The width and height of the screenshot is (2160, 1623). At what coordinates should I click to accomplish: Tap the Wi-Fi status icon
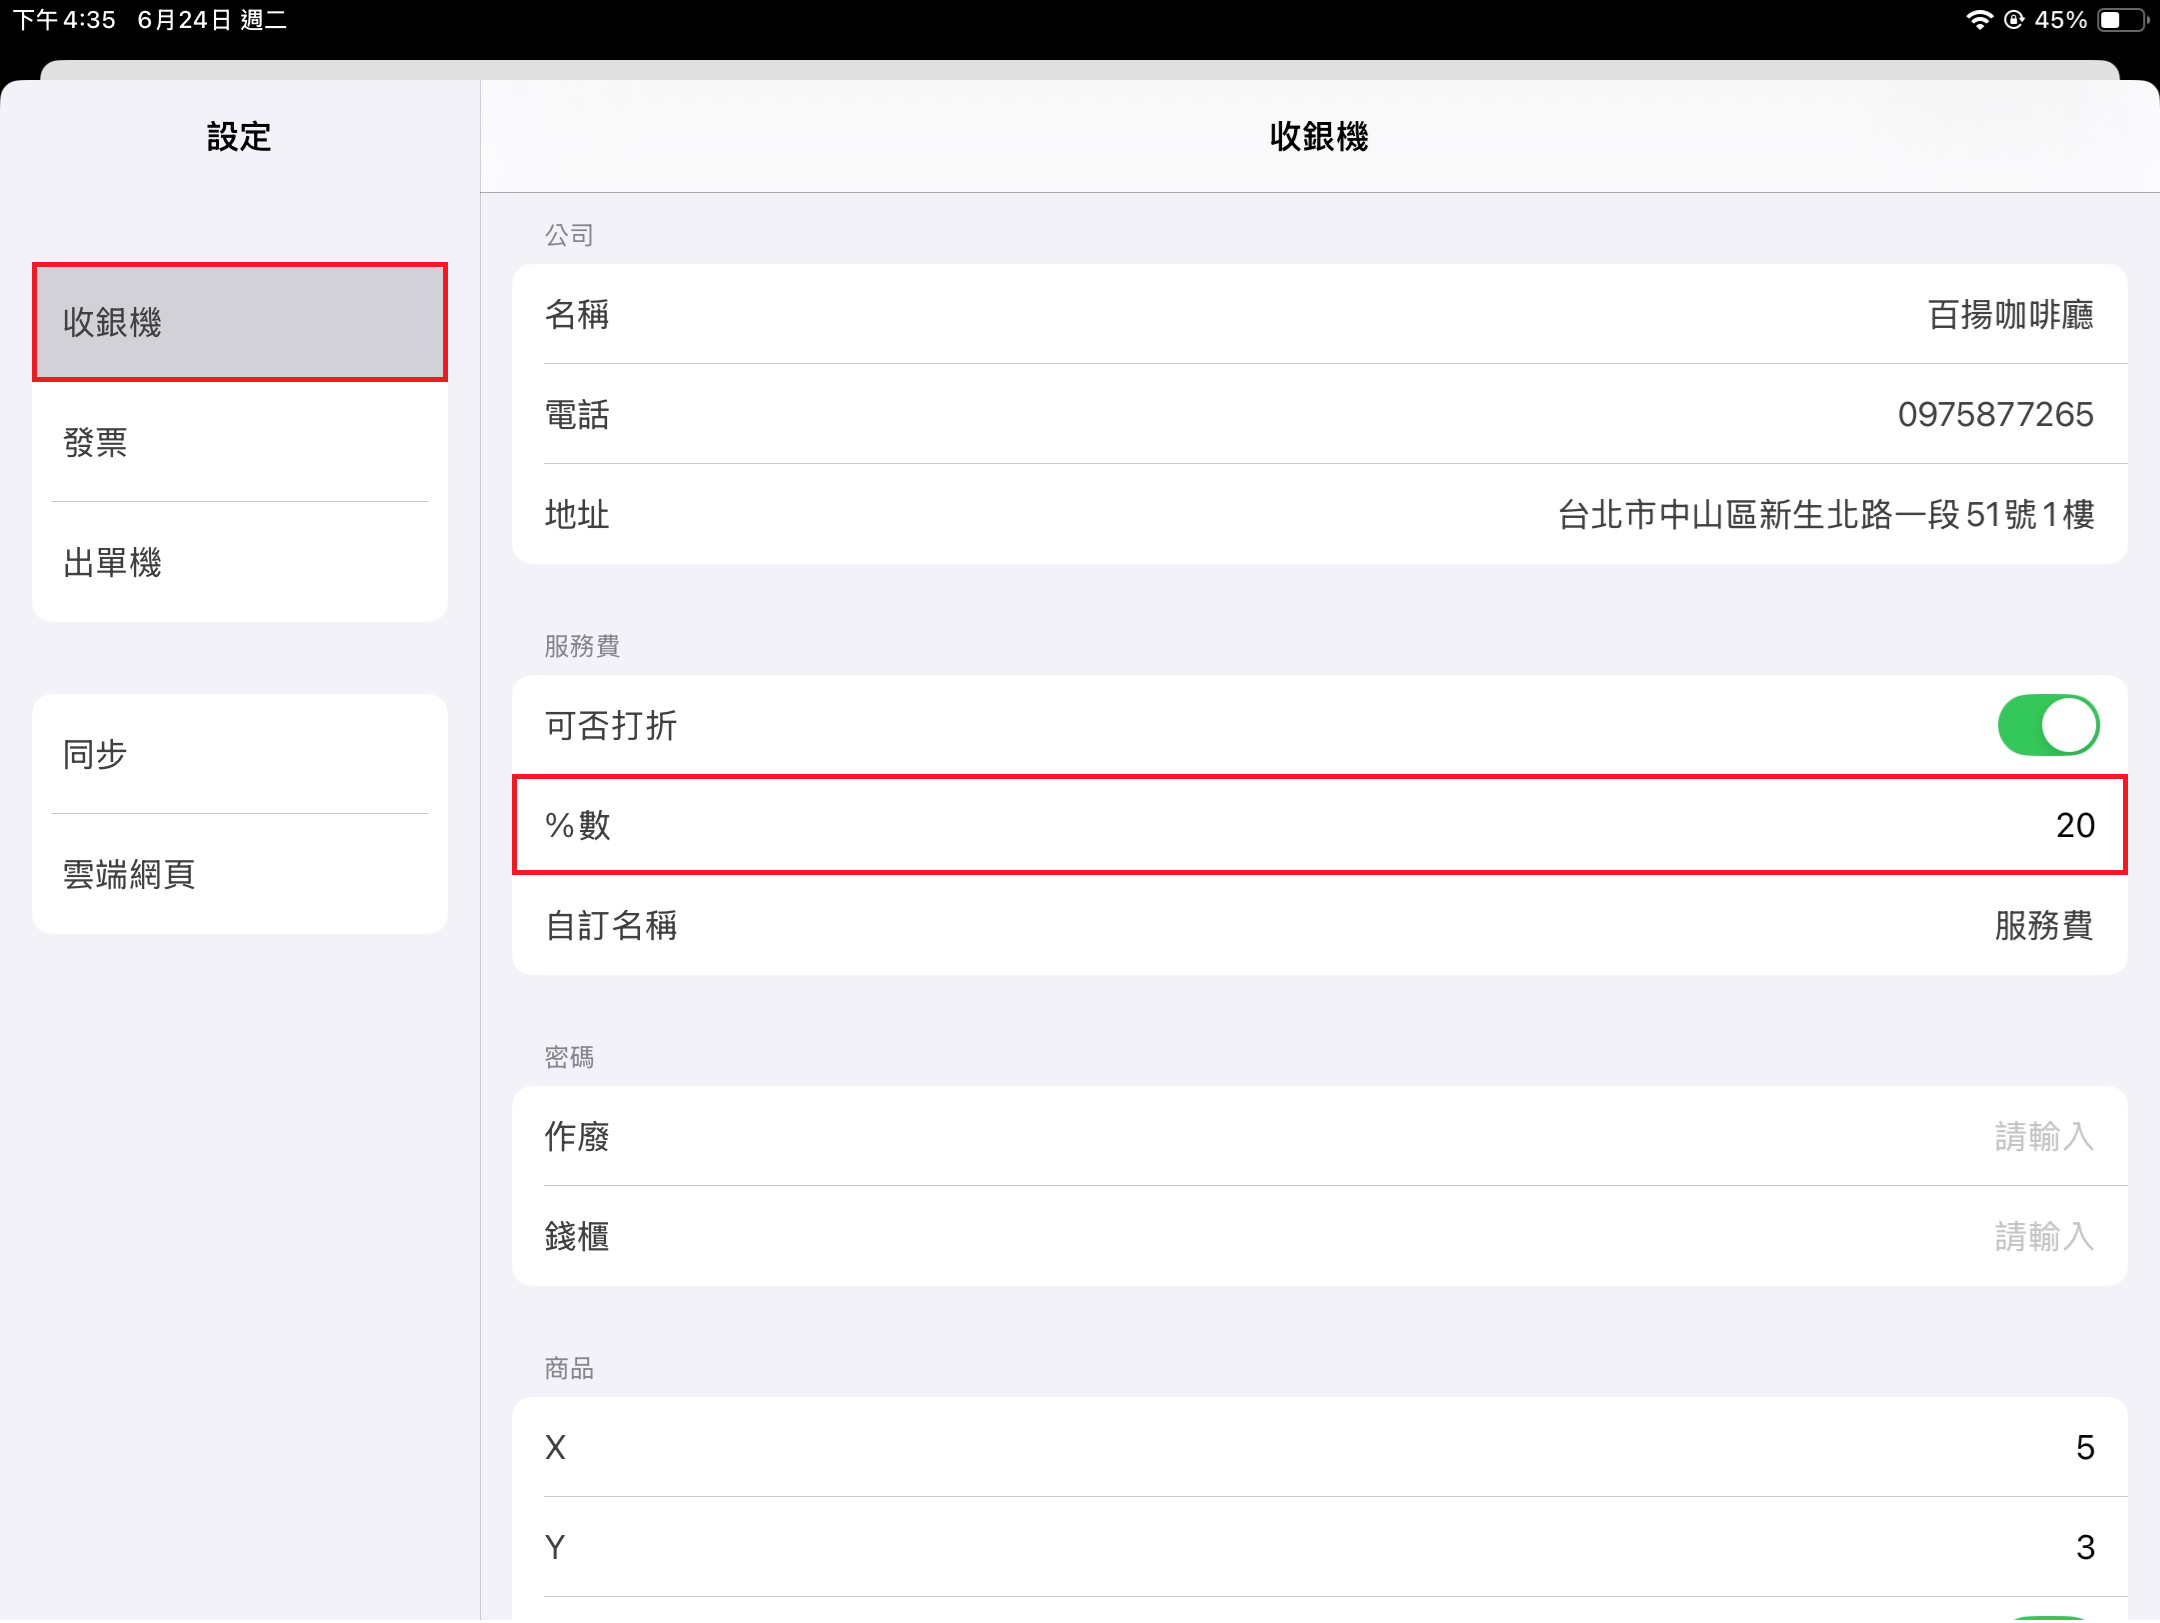(x=1978, y=20)
